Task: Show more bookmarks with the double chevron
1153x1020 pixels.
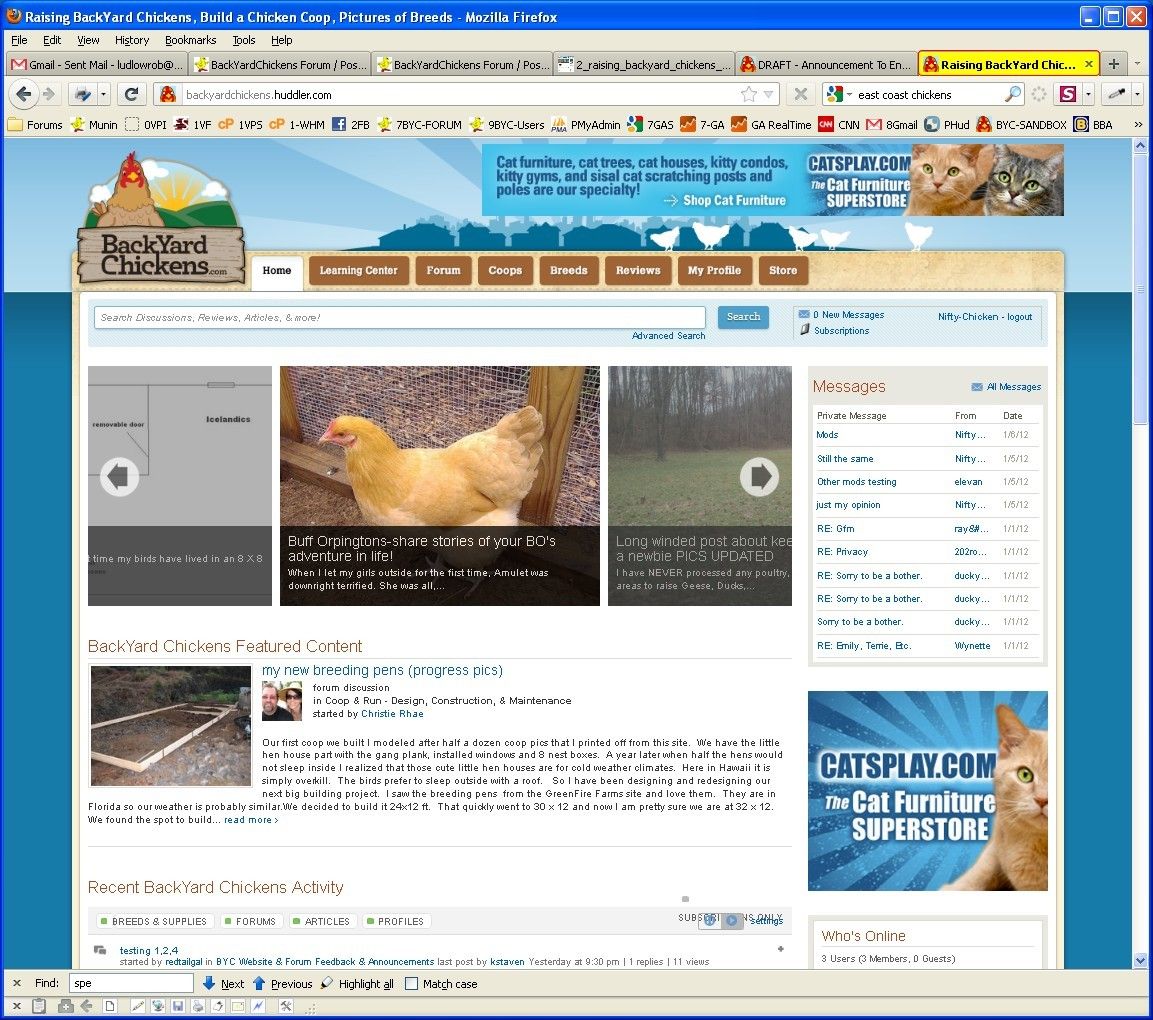Action: 1138,125
